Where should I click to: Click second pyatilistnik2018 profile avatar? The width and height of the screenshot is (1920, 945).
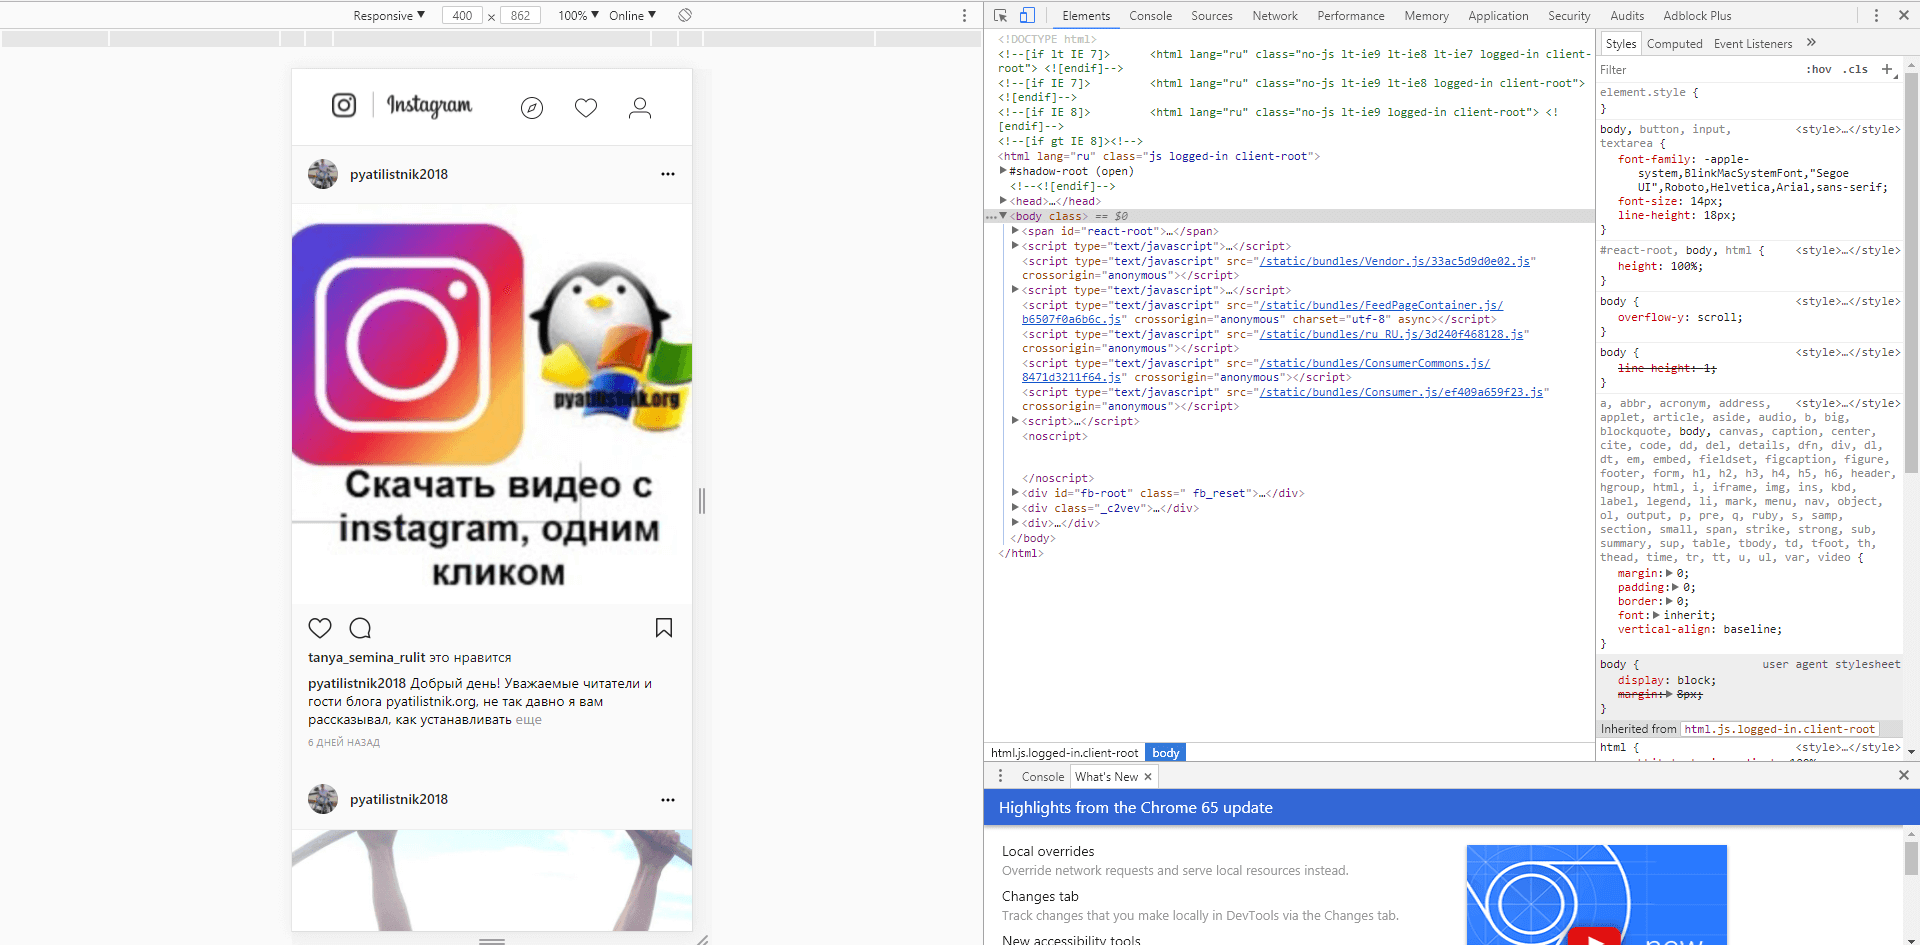(323, 799)
